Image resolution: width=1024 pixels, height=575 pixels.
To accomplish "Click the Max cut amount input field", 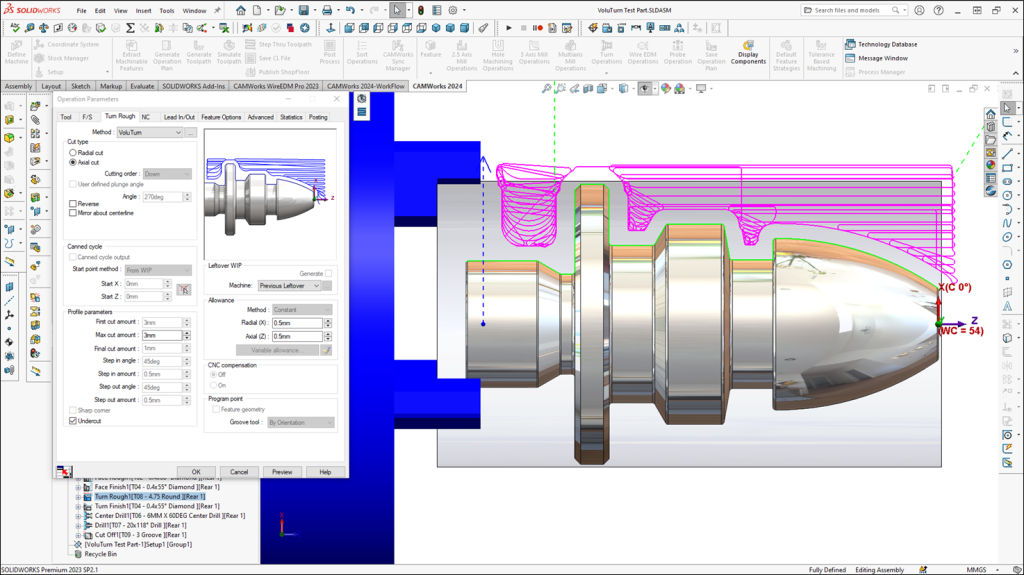I will click(x=162, y=335).
